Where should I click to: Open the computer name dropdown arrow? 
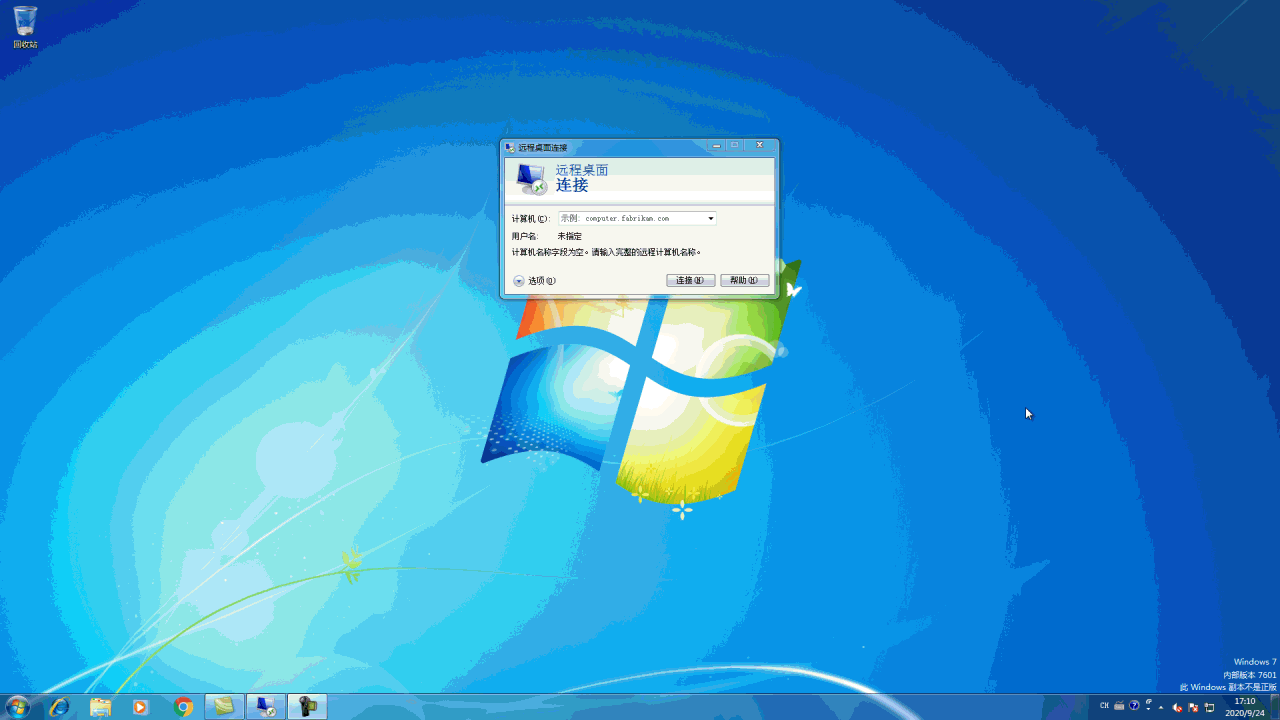(x=710, y=218)
